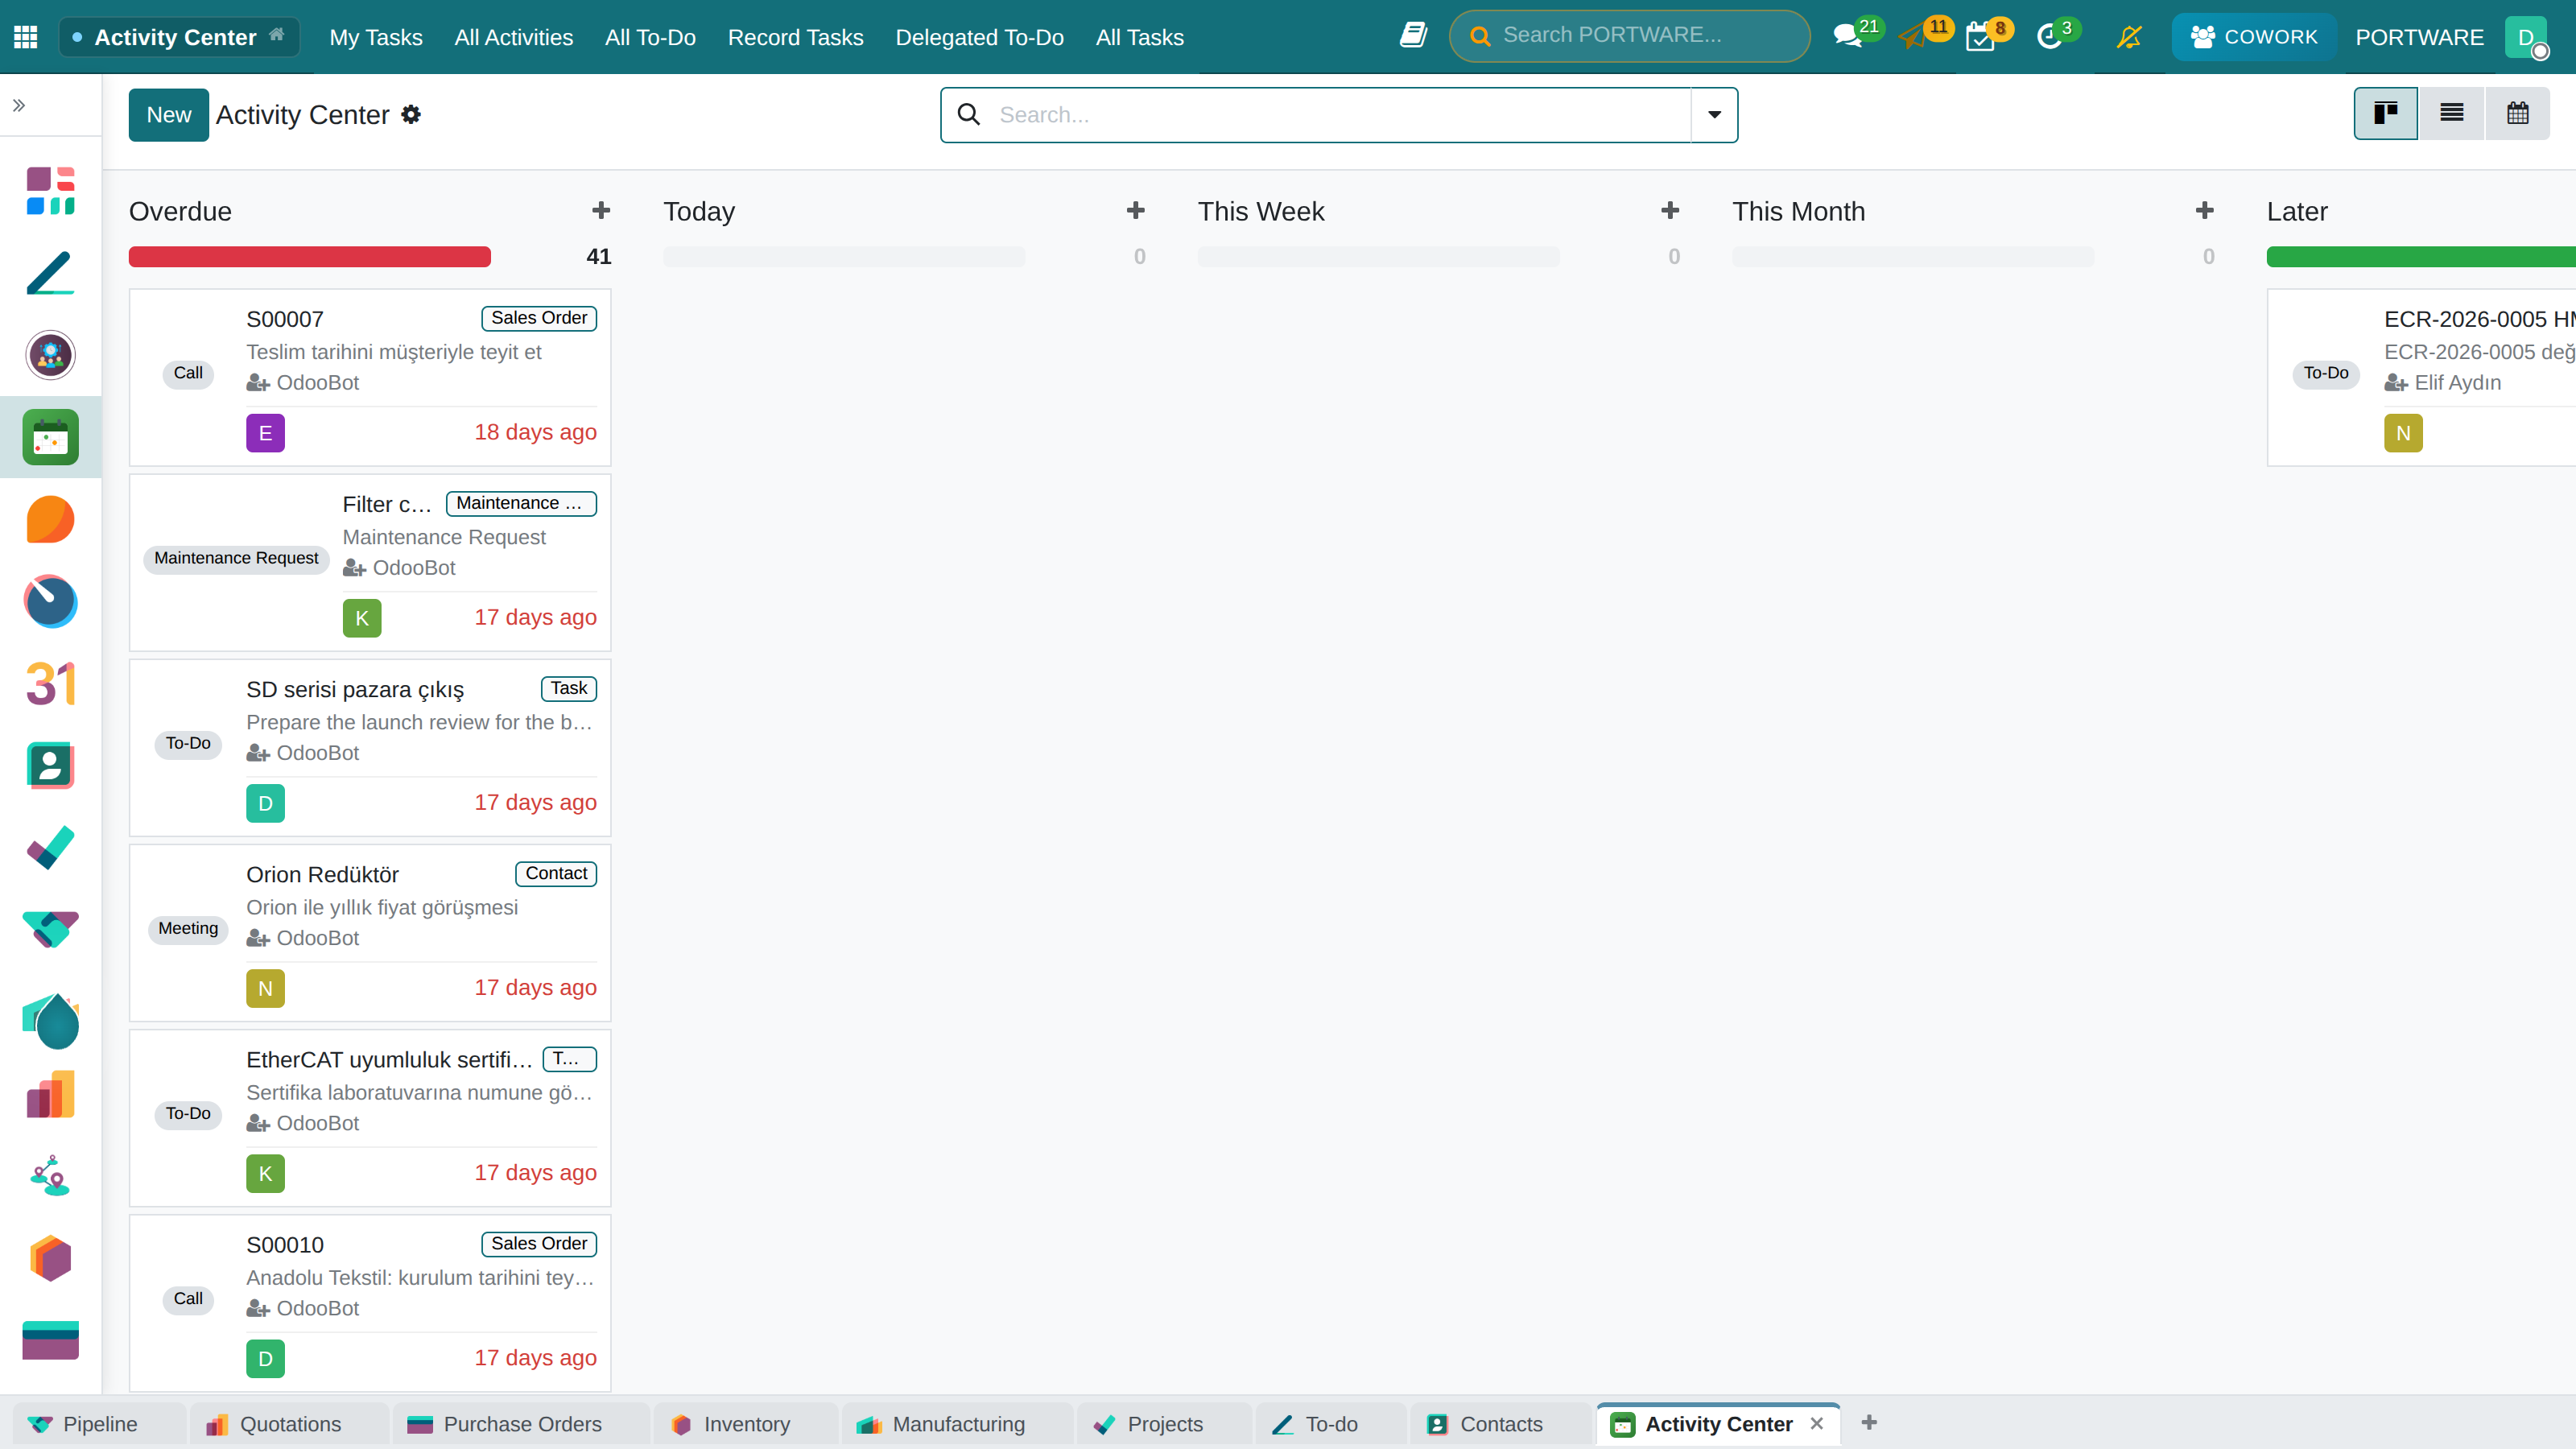The width and height of the screenshot is (2576, 1449).
Task: Focus the Search PORTWARE global field
Action: [x=1629, y=36]
